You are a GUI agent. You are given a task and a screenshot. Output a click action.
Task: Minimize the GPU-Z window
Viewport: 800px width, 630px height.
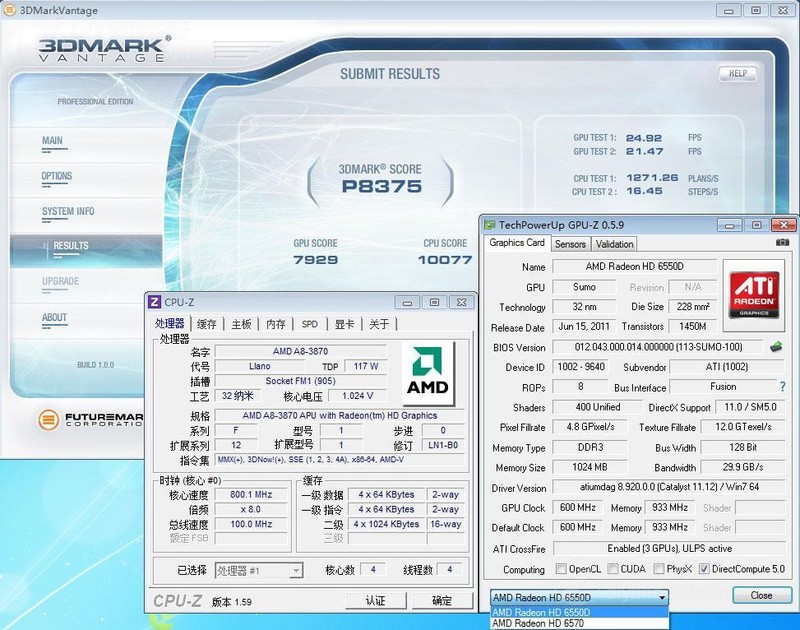(x=730, y=225)
